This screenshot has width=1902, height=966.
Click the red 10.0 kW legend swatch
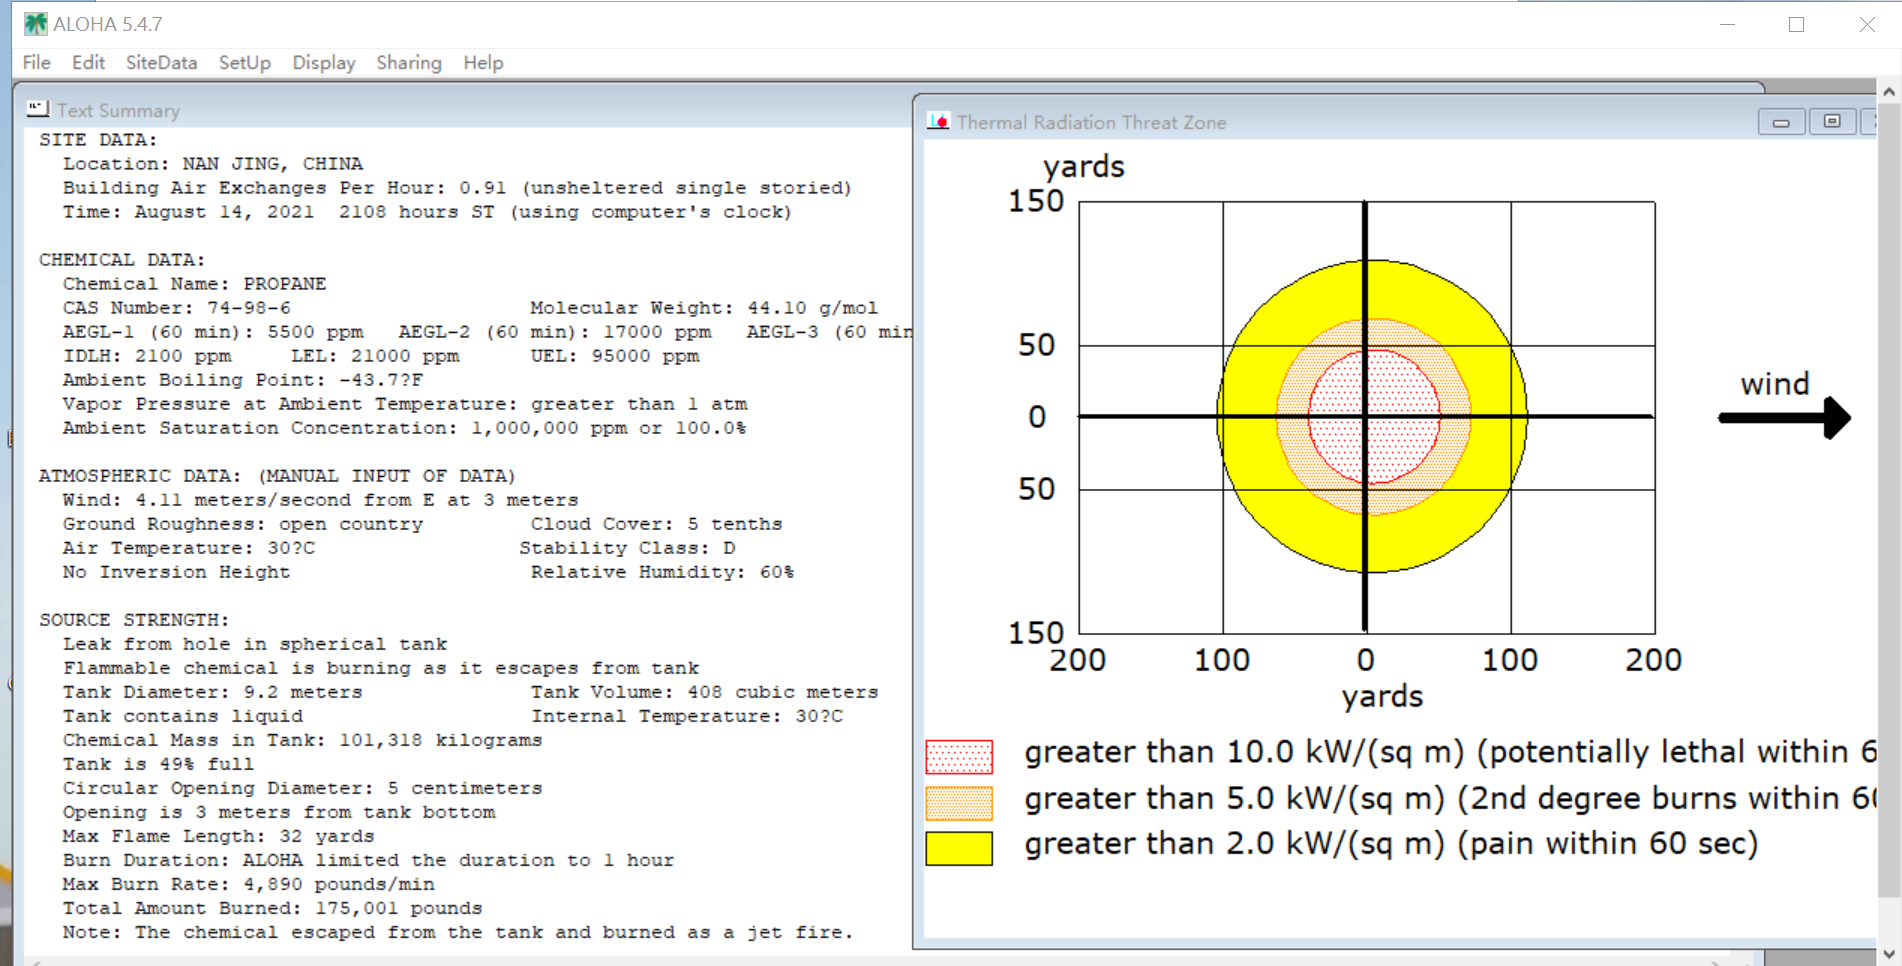959,757
